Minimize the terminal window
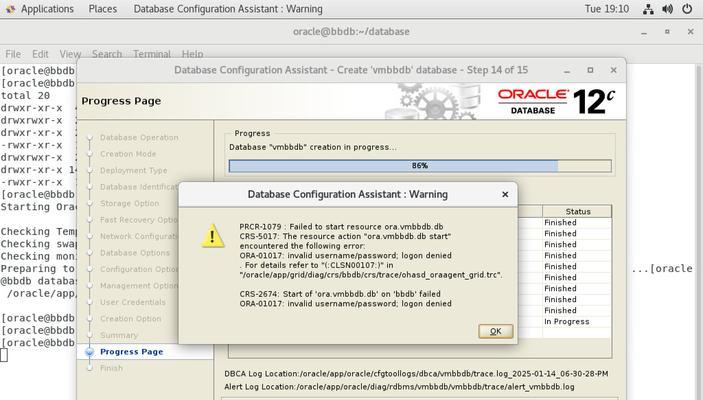The height and width of the screenshot is (400, 703). pyautogui.click(x=644, y=32)
